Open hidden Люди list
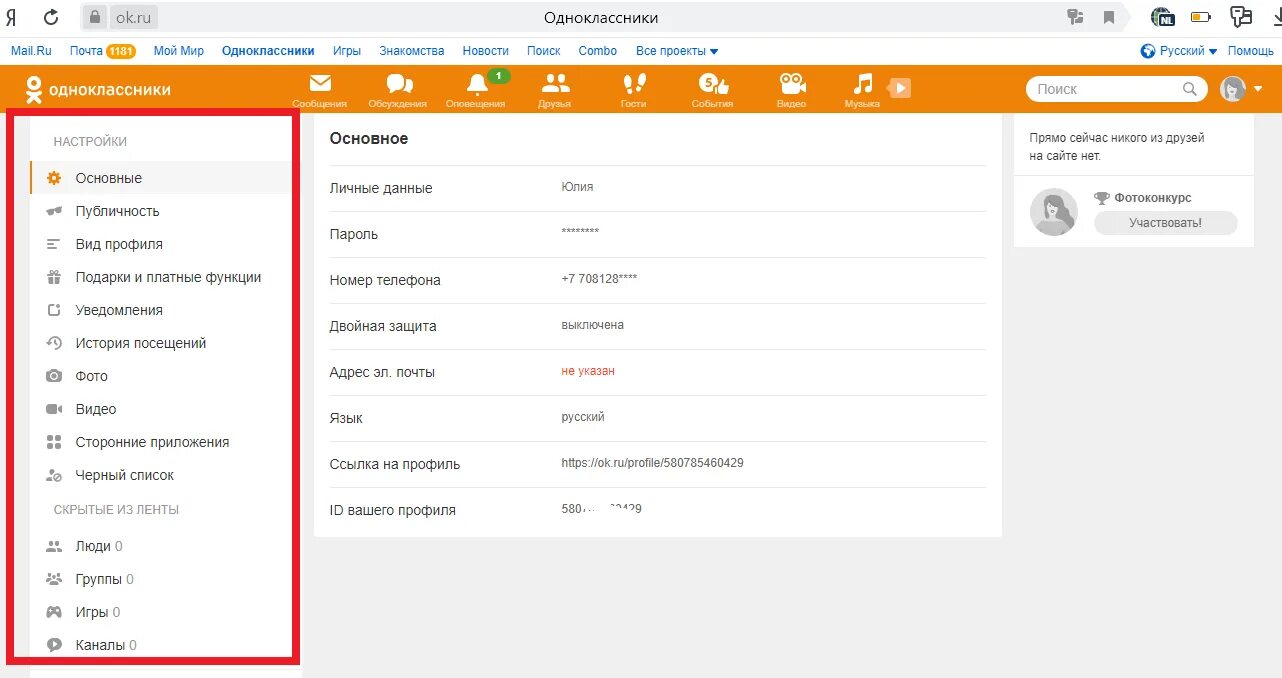 [x=160, y=546]
